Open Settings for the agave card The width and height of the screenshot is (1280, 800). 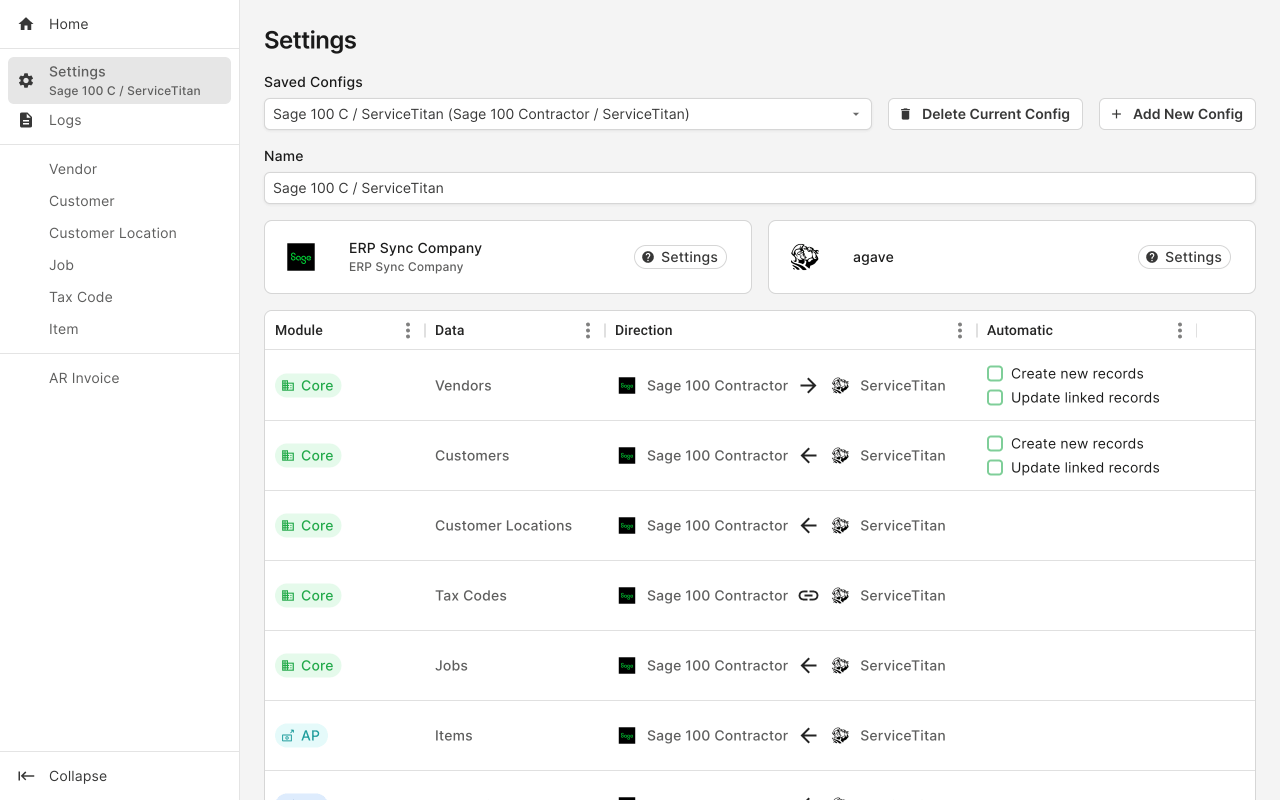coord(1184,257)
